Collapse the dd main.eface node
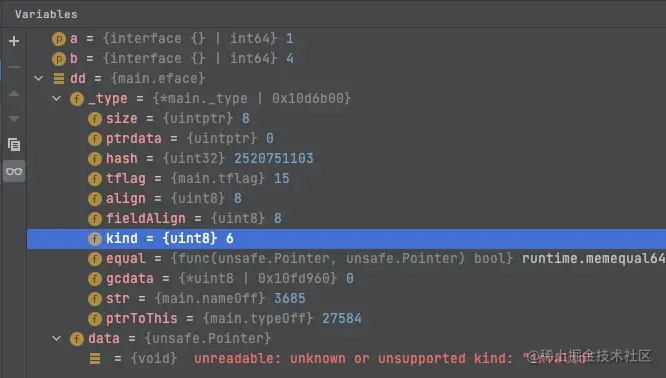The height and width of the screenshot is (378, 666). pos(39,79)
